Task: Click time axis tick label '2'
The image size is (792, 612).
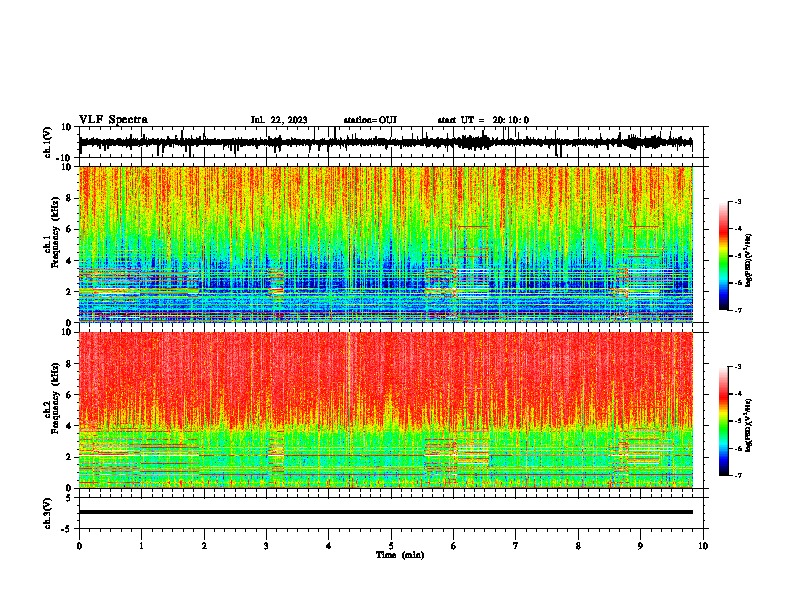Action: coord(204,546)
